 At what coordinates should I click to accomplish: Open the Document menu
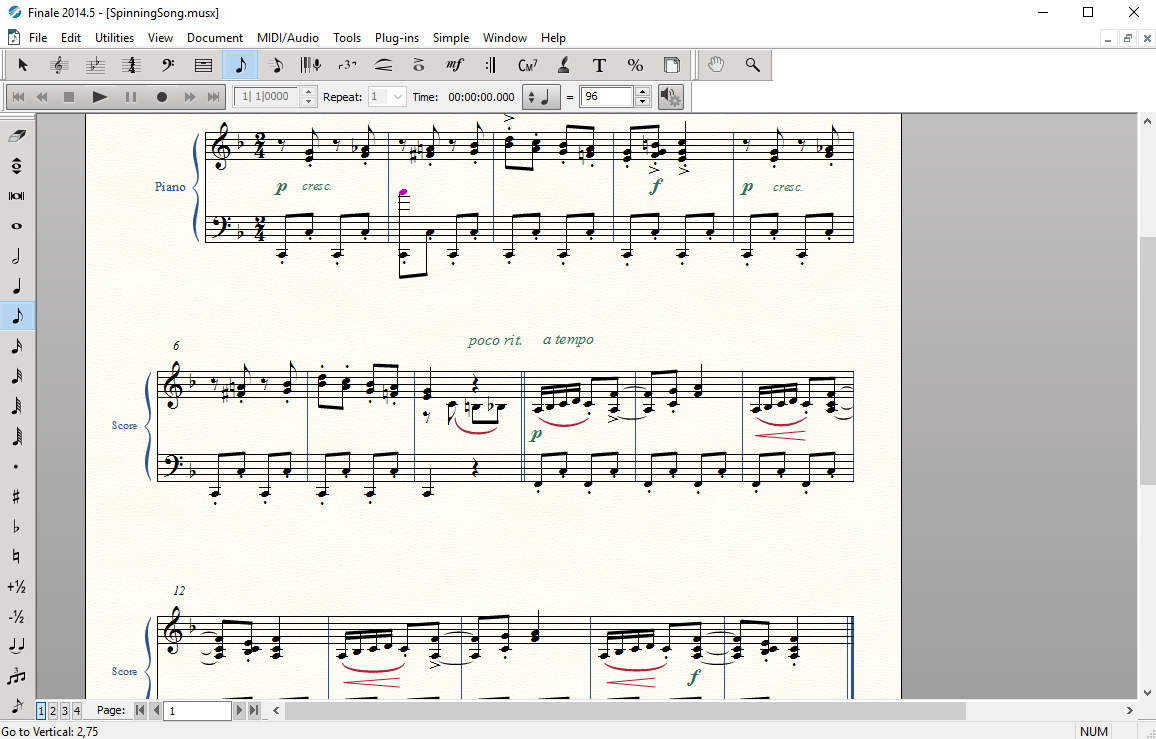[215, 38]
